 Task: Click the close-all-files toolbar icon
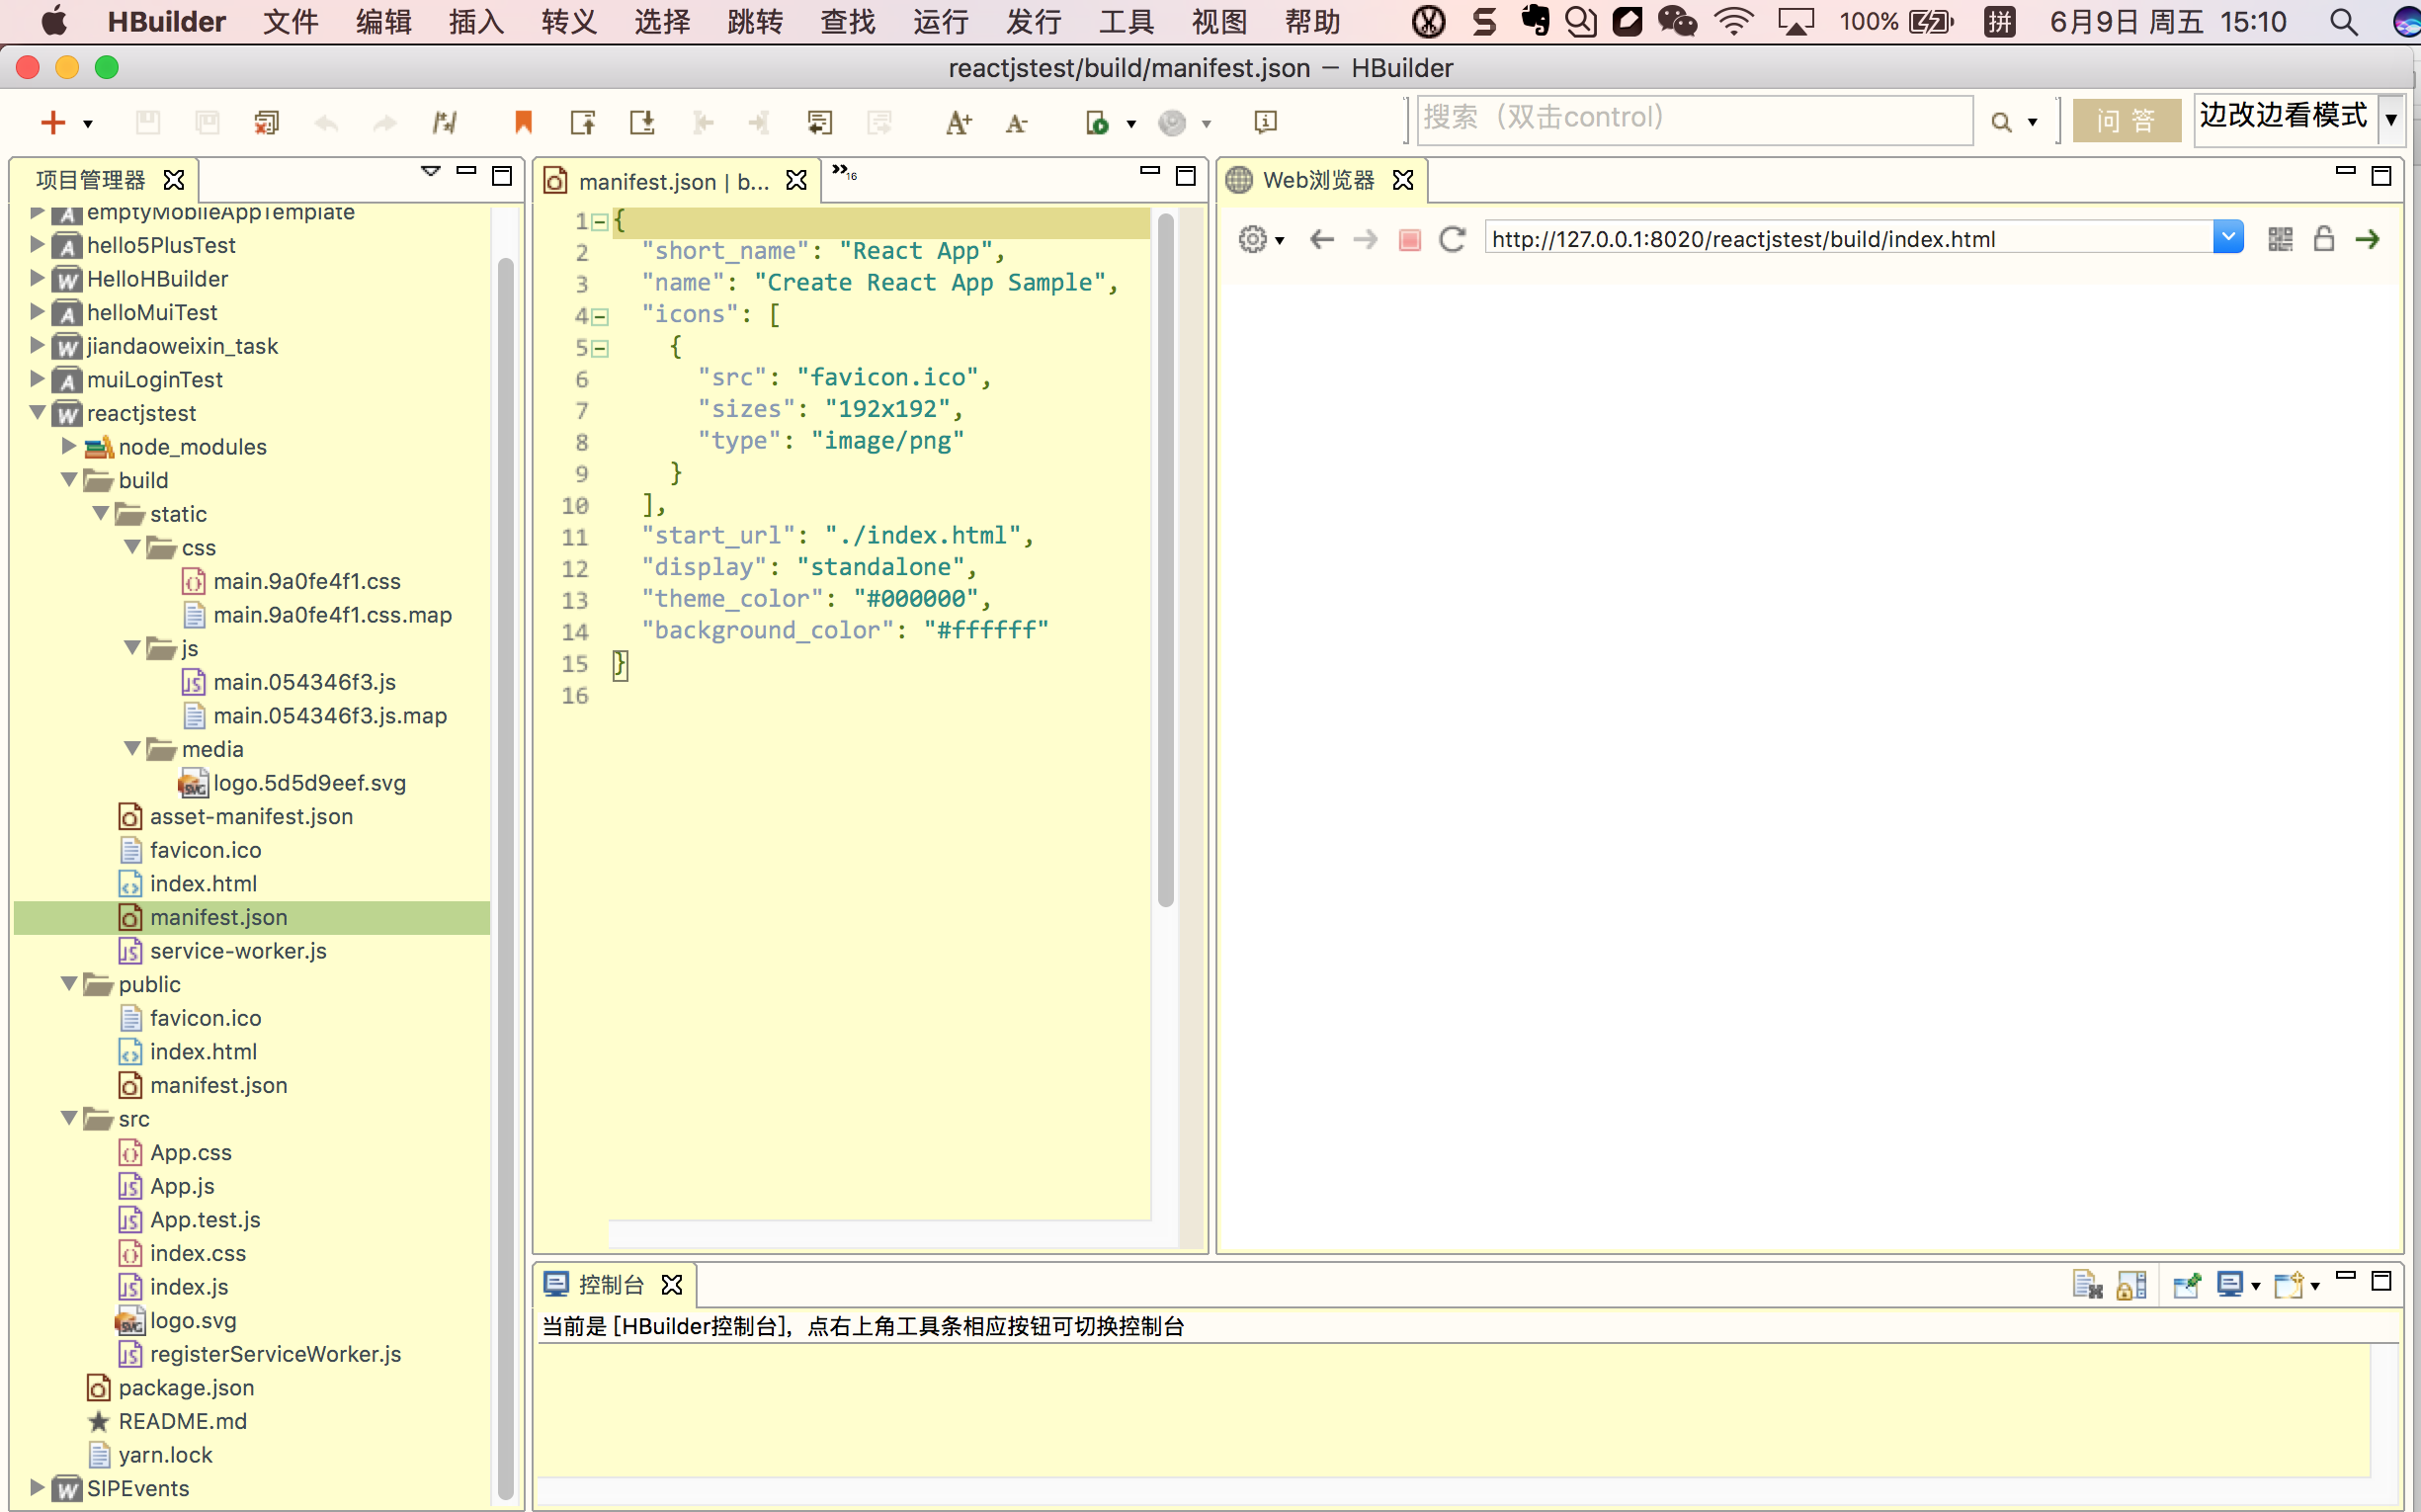266,122
